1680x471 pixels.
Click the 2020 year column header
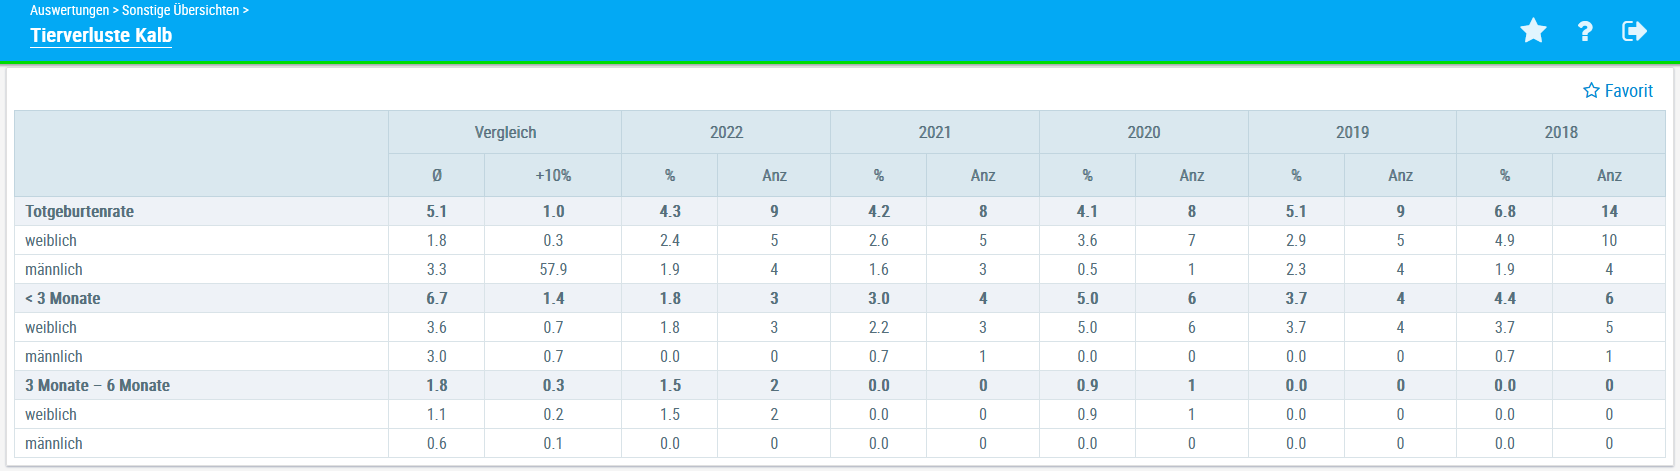point(1144,132)
